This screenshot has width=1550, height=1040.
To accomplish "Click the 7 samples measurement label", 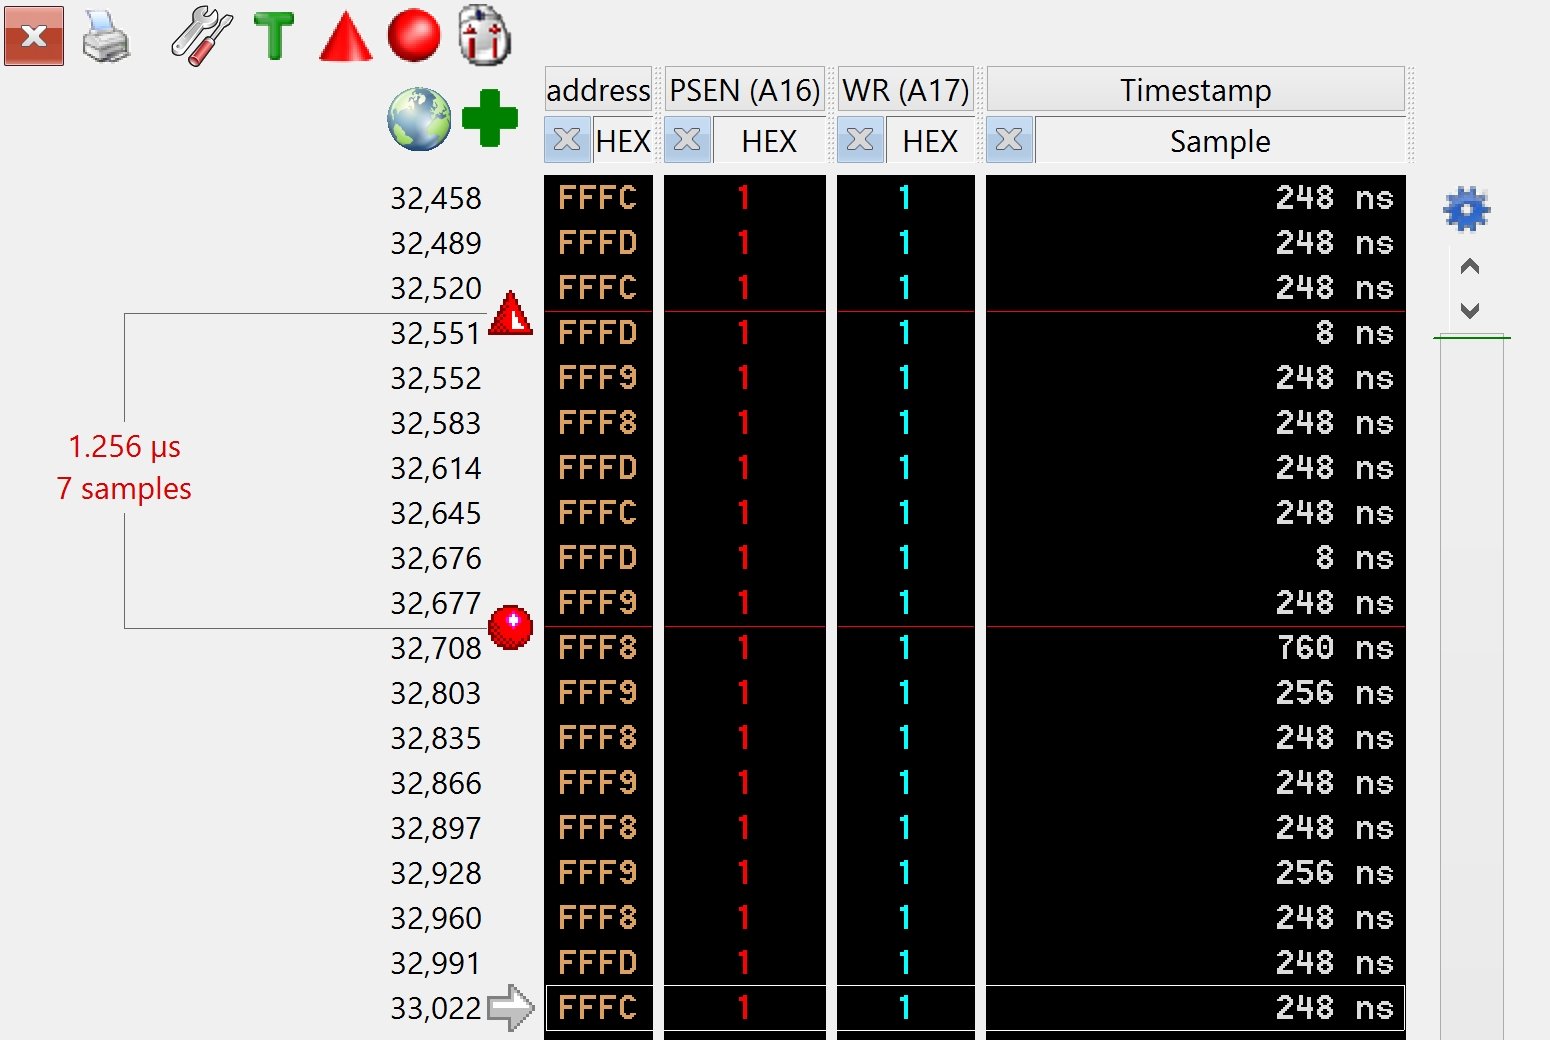I will coord(124,488).
